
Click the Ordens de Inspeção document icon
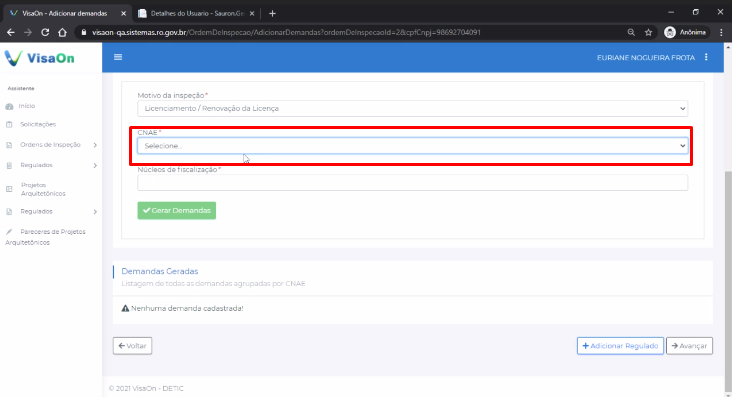pyautogui.click(x=9, y=145)
